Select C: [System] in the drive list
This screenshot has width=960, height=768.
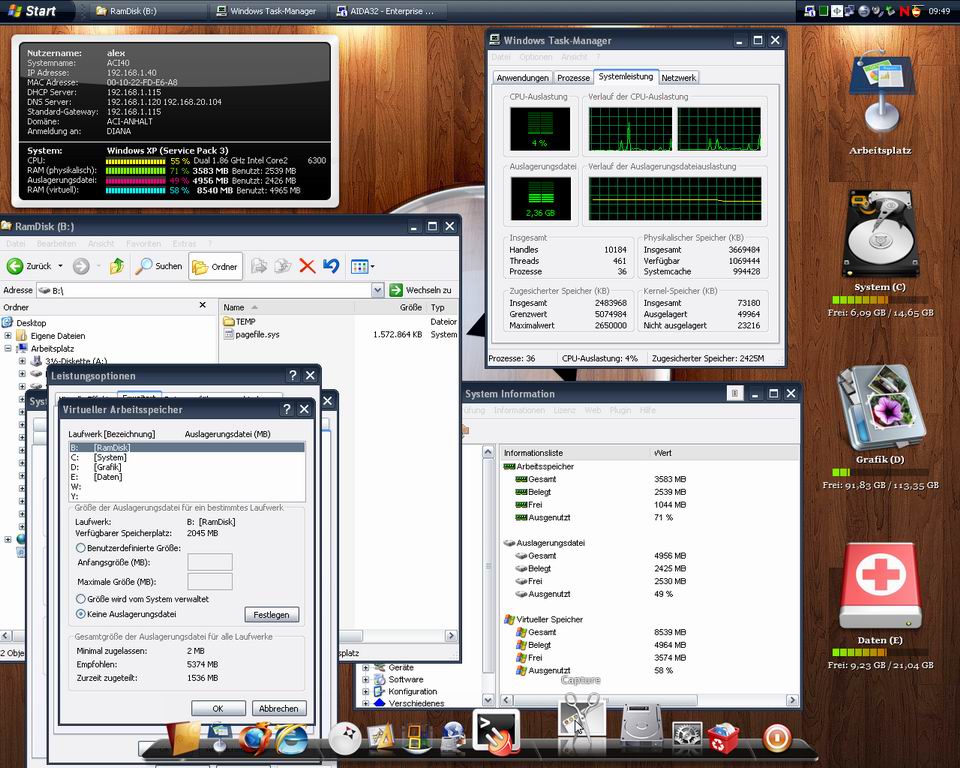pos(187,457)
